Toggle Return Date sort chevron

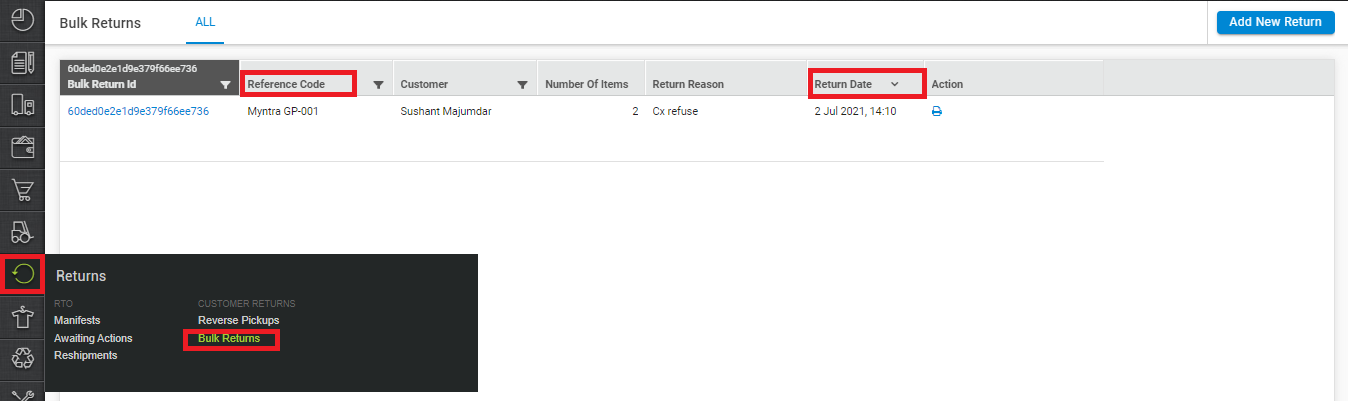tap(894, 84)
